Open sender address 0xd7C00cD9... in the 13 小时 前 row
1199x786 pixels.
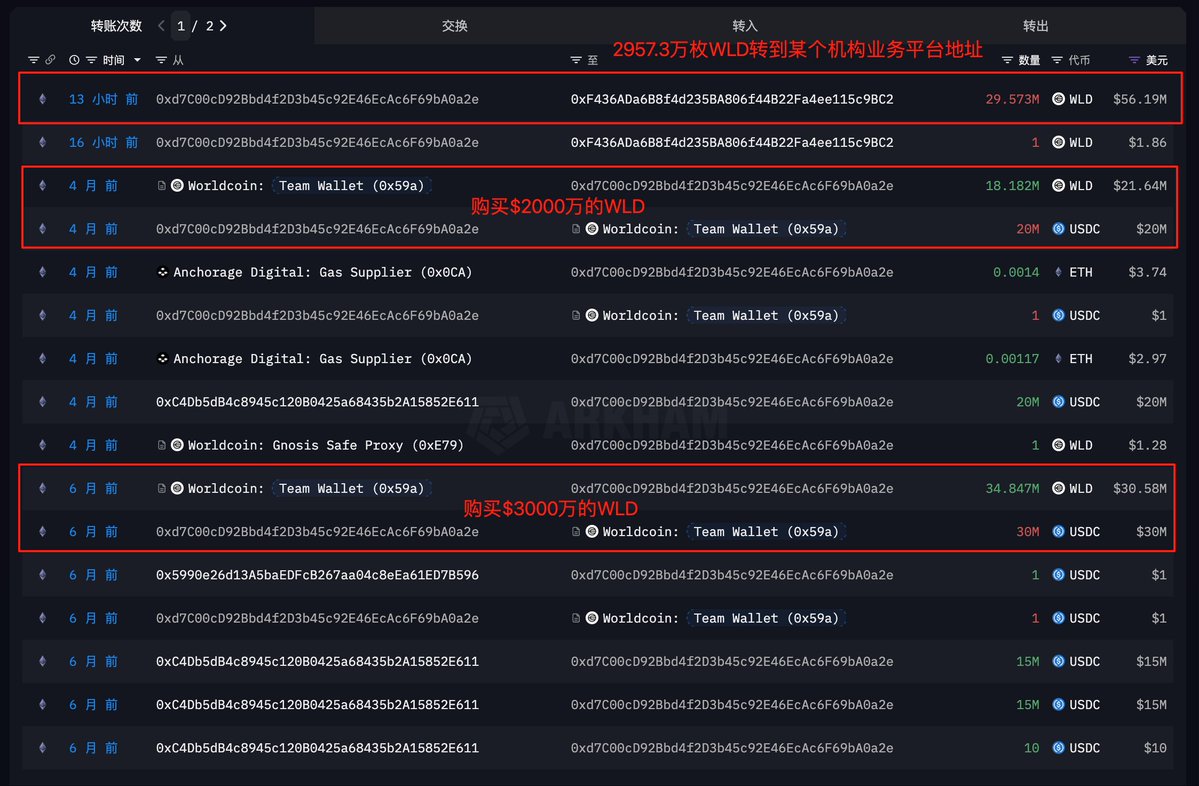317,99
